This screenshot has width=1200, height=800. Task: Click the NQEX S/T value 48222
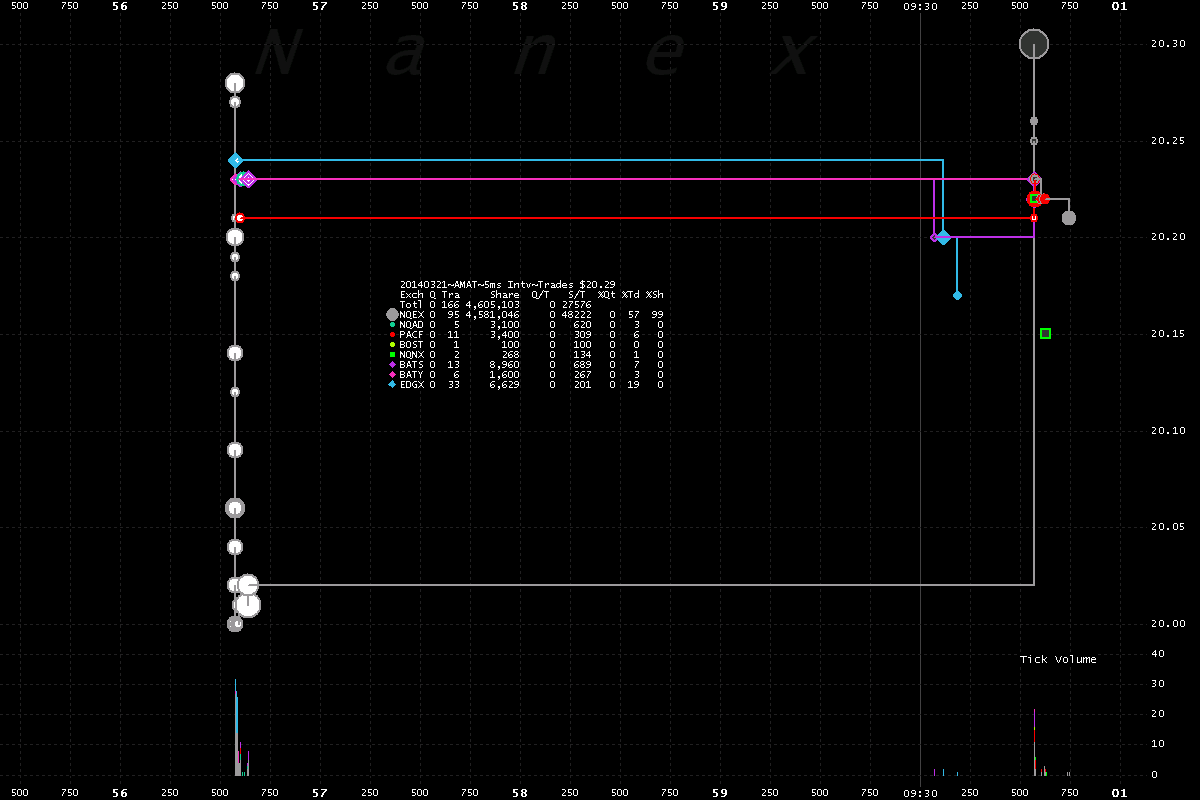pyautogui.click(x=576, y=315)
